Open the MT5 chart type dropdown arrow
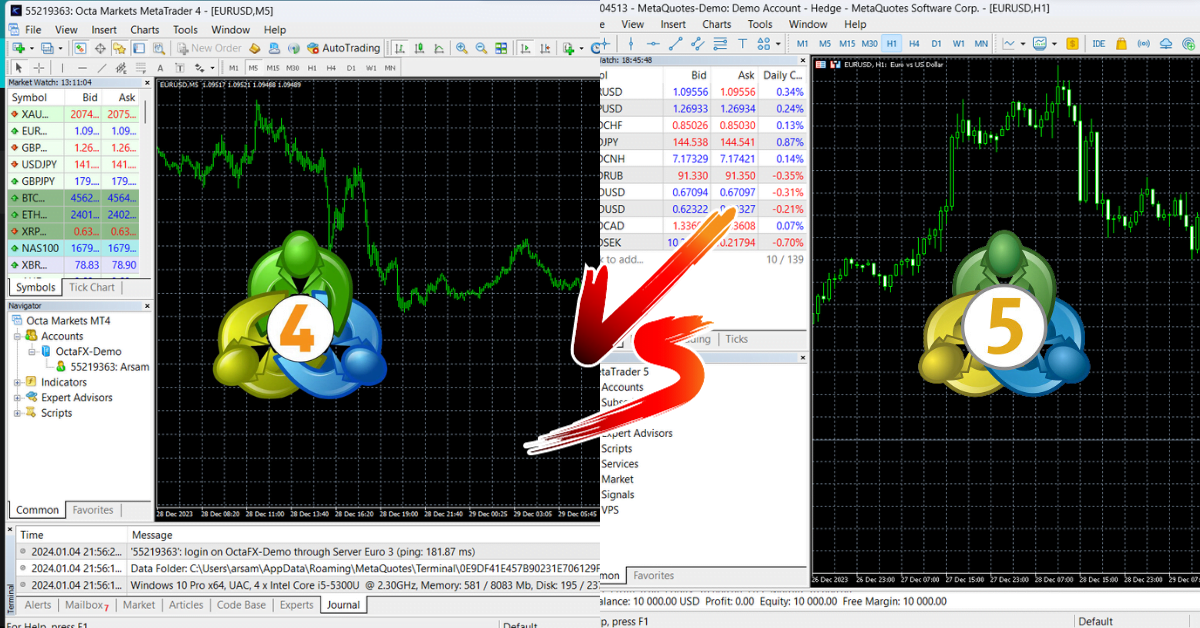This screenshot has width=1200, height=628. click(x=1022, y=43)
